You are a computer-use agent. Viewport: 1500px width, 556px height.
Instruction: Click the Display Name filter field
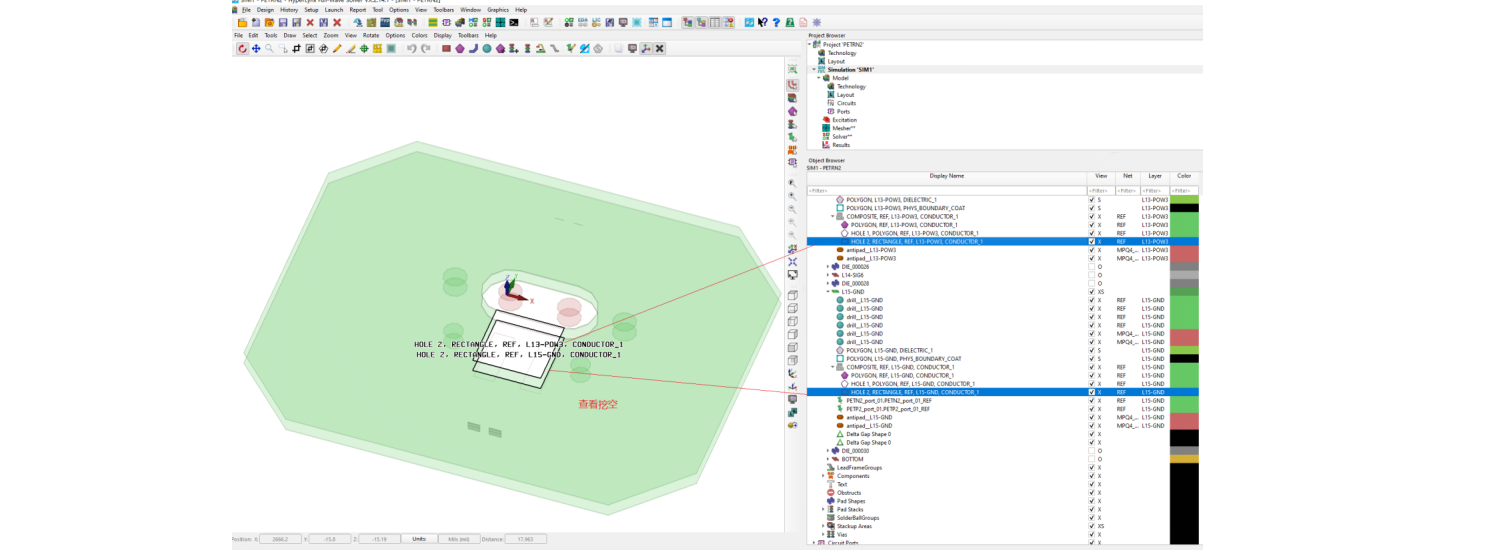(947, 191)
